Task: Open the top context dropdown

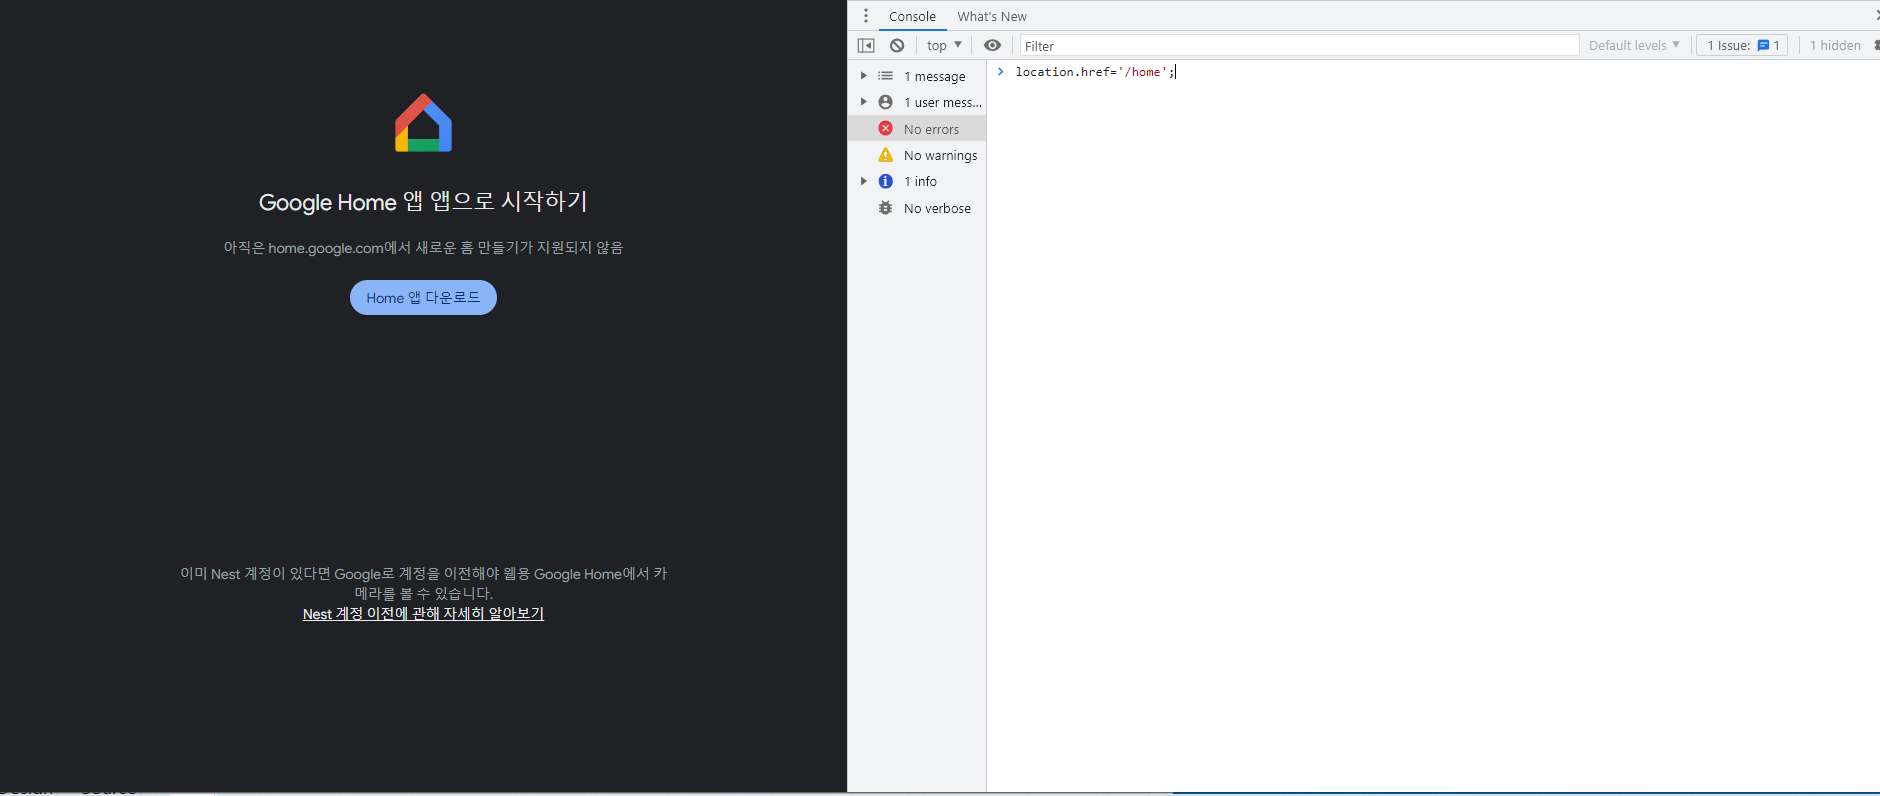Action: tap(943, 45)
